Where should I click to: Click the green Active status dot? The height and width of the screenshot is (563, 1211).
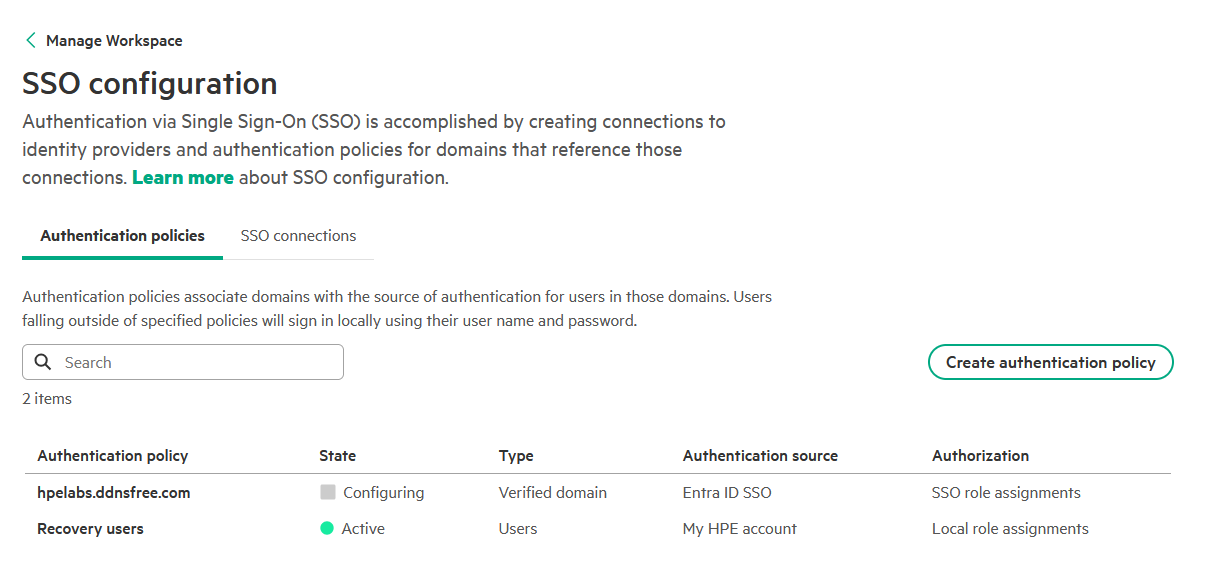coord(327,528)
